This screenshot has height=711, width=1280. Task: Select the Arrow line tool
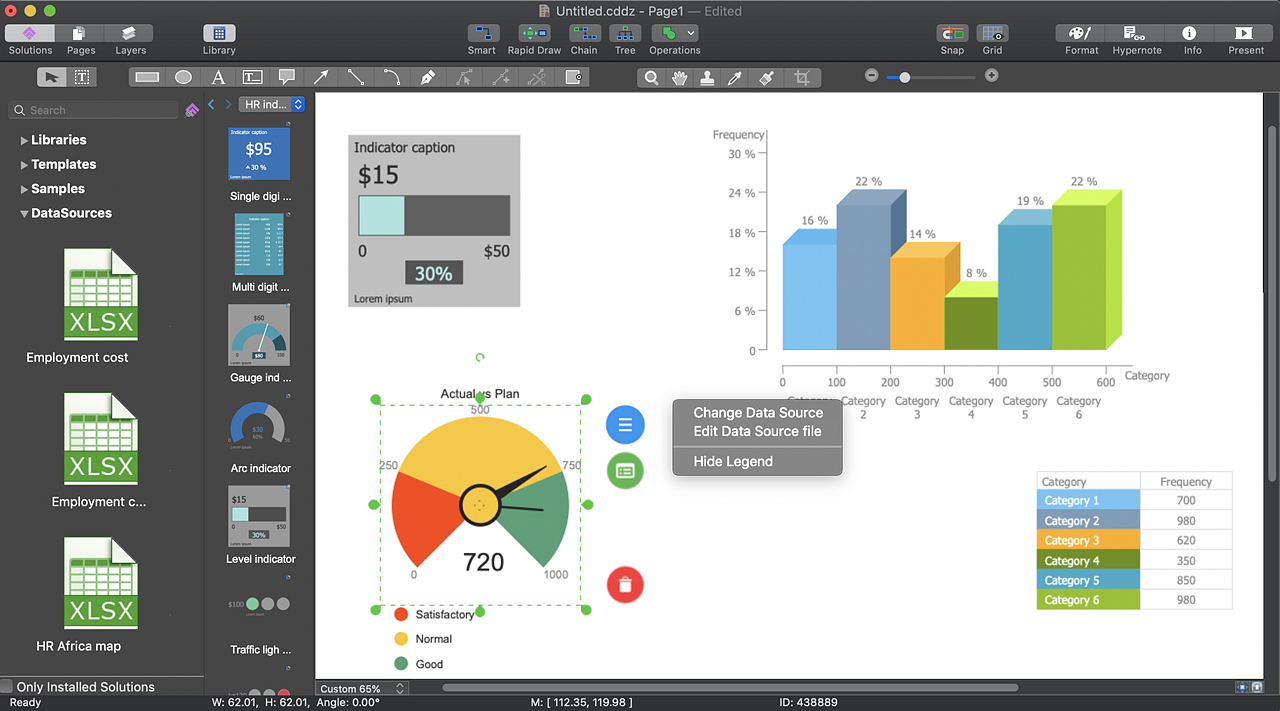pyautogui.click(x=321, y=77)
